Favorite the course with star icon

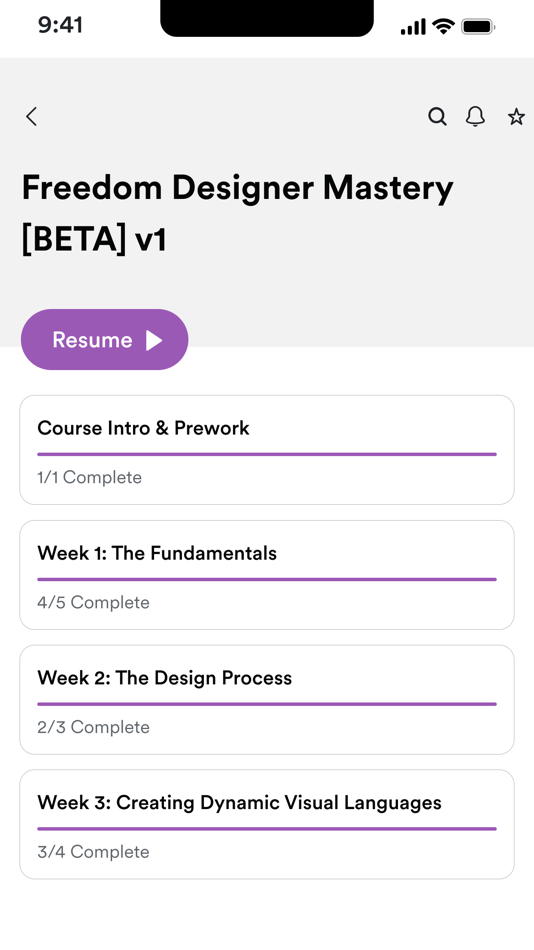pos(516,116)
